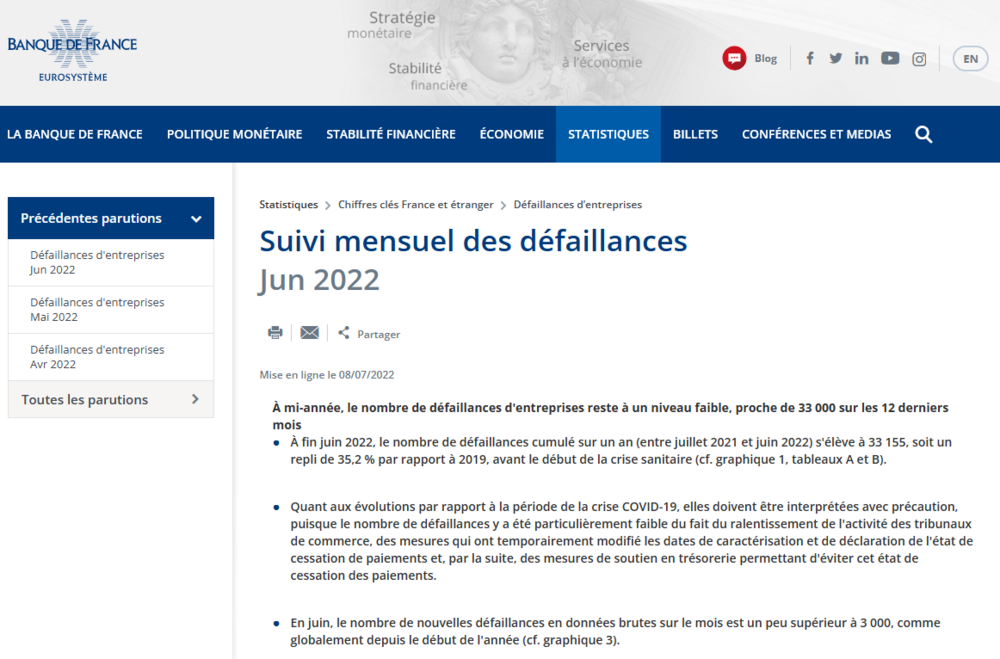Open the LinkedIn icon
Image resolution: width=1000 pixels, height=659 pixels.
point(861,58)
